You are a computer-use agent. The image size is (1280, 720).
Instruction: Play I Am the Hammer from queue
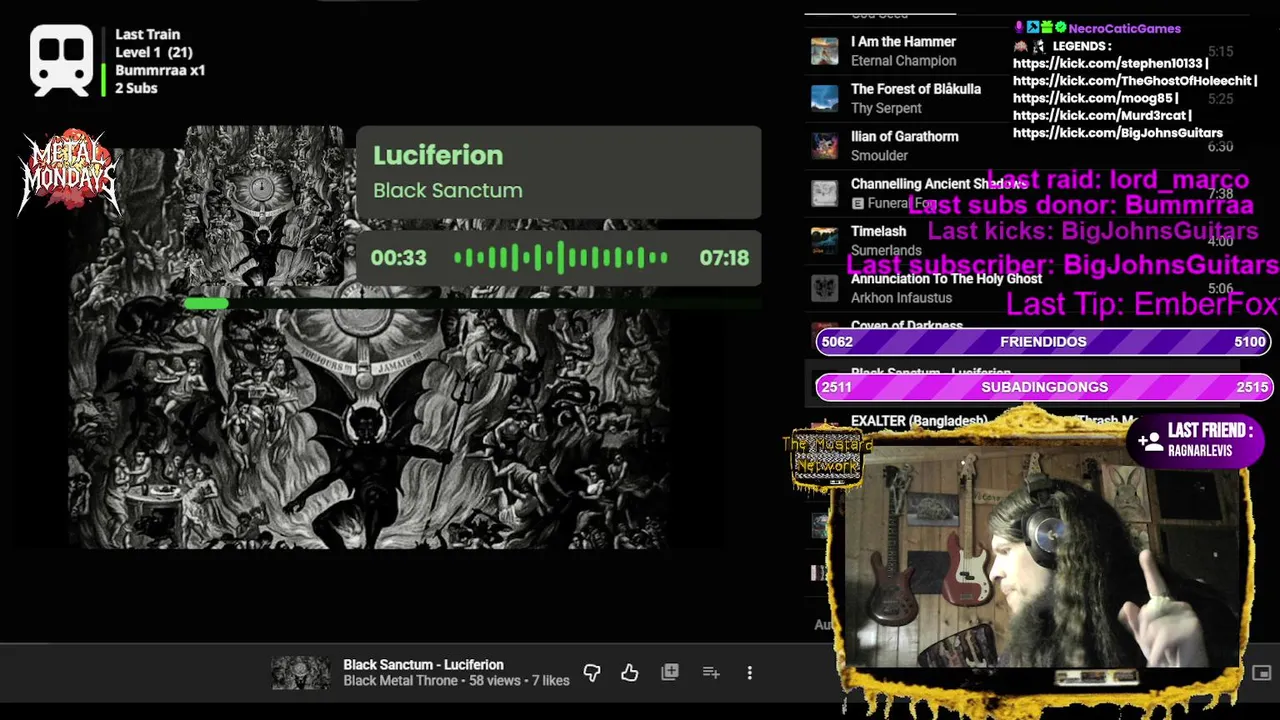[x=903, y=42]
